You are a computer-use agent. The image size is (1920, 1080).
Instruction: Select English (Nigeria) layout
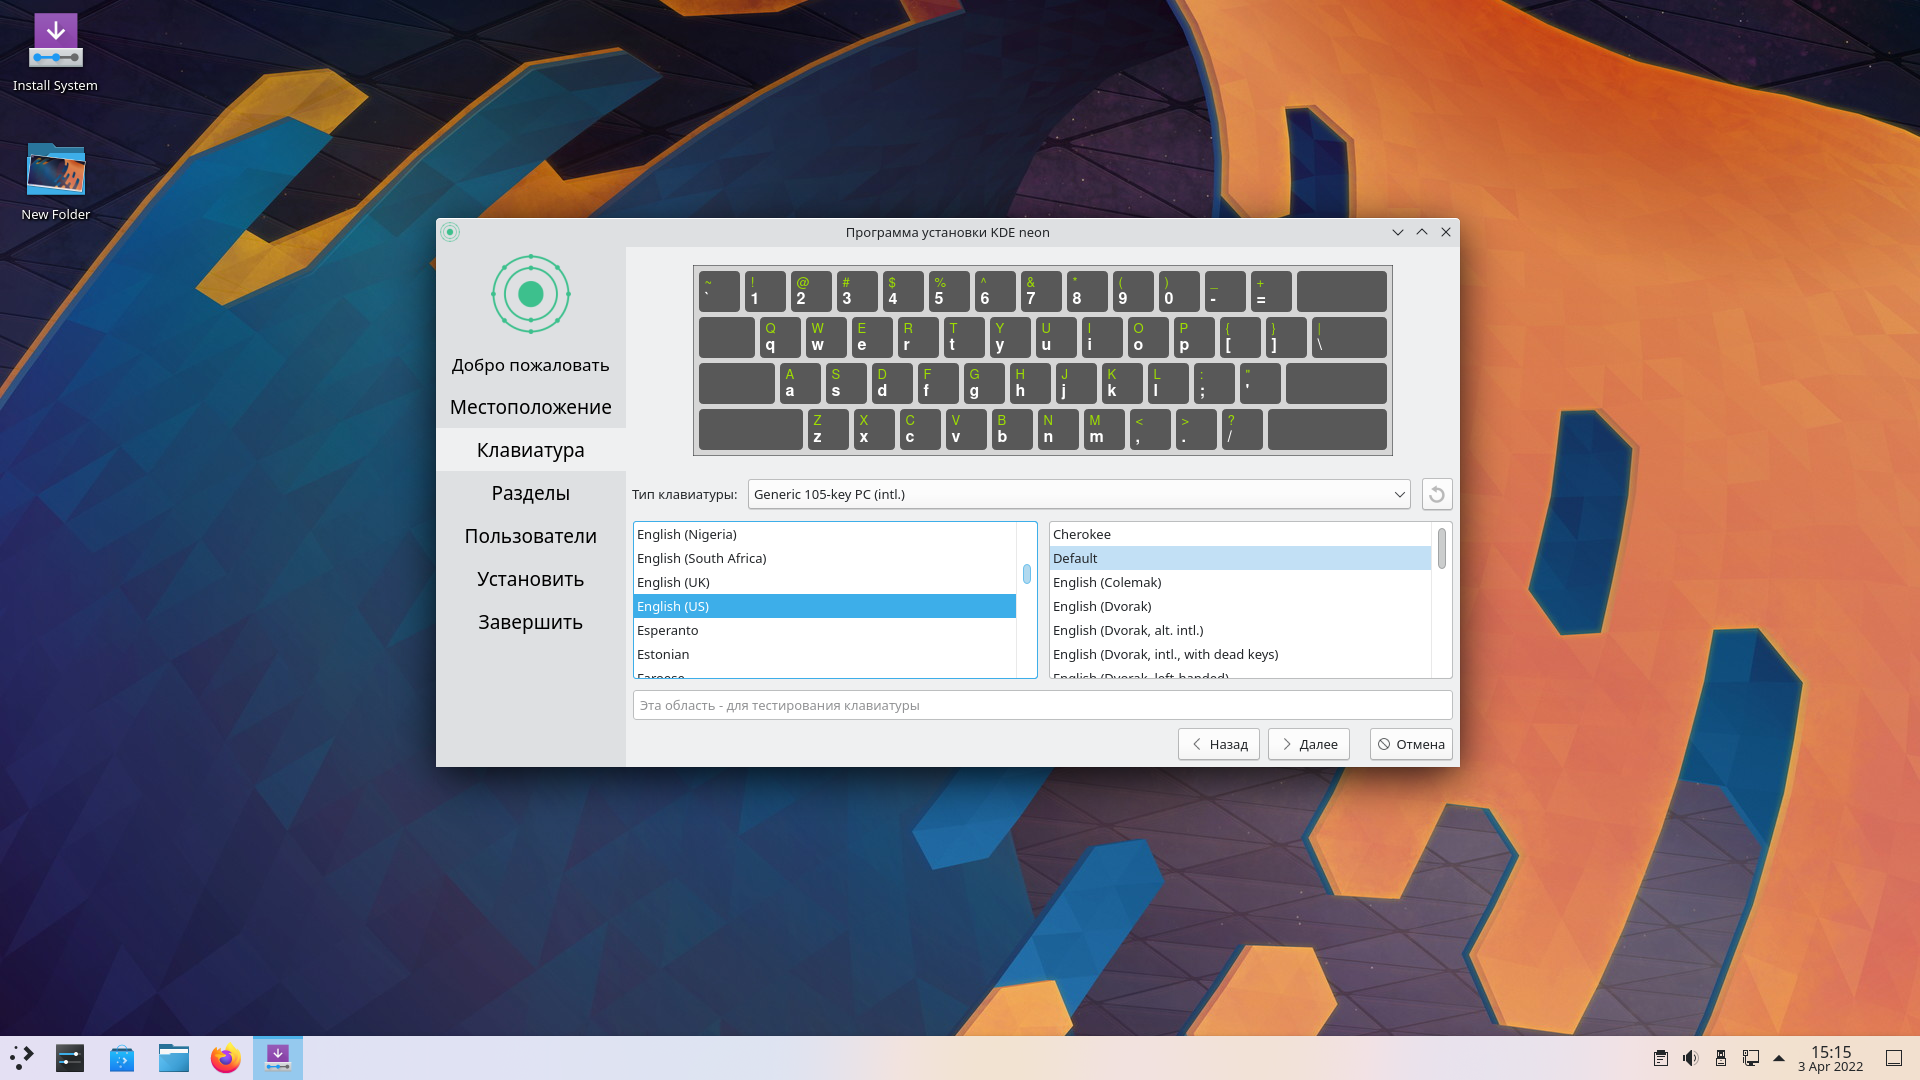click(x=825, y=534)
